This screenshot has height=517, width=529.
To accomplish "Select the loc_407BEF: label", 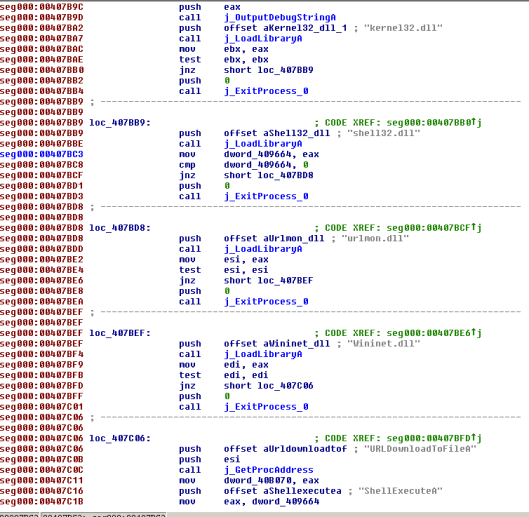I will click(x=120, y=333).
